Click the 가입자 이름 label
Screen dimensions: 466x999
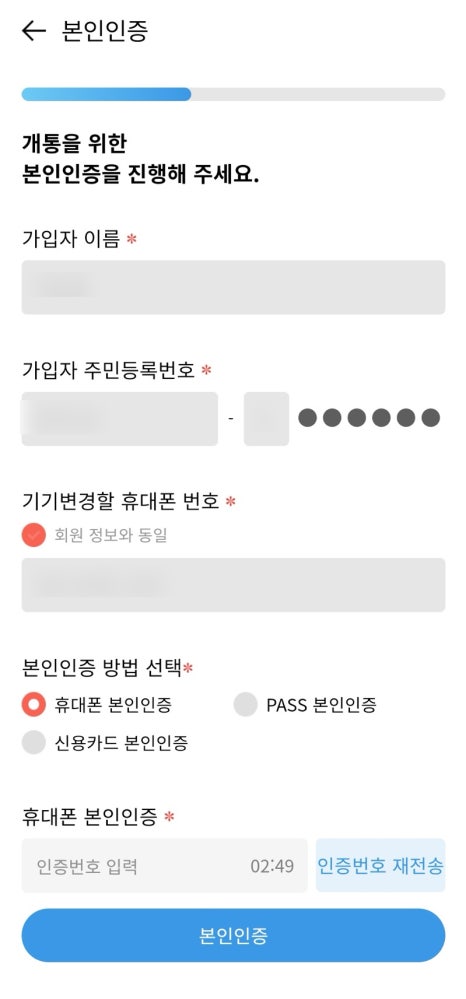(71, 239)
